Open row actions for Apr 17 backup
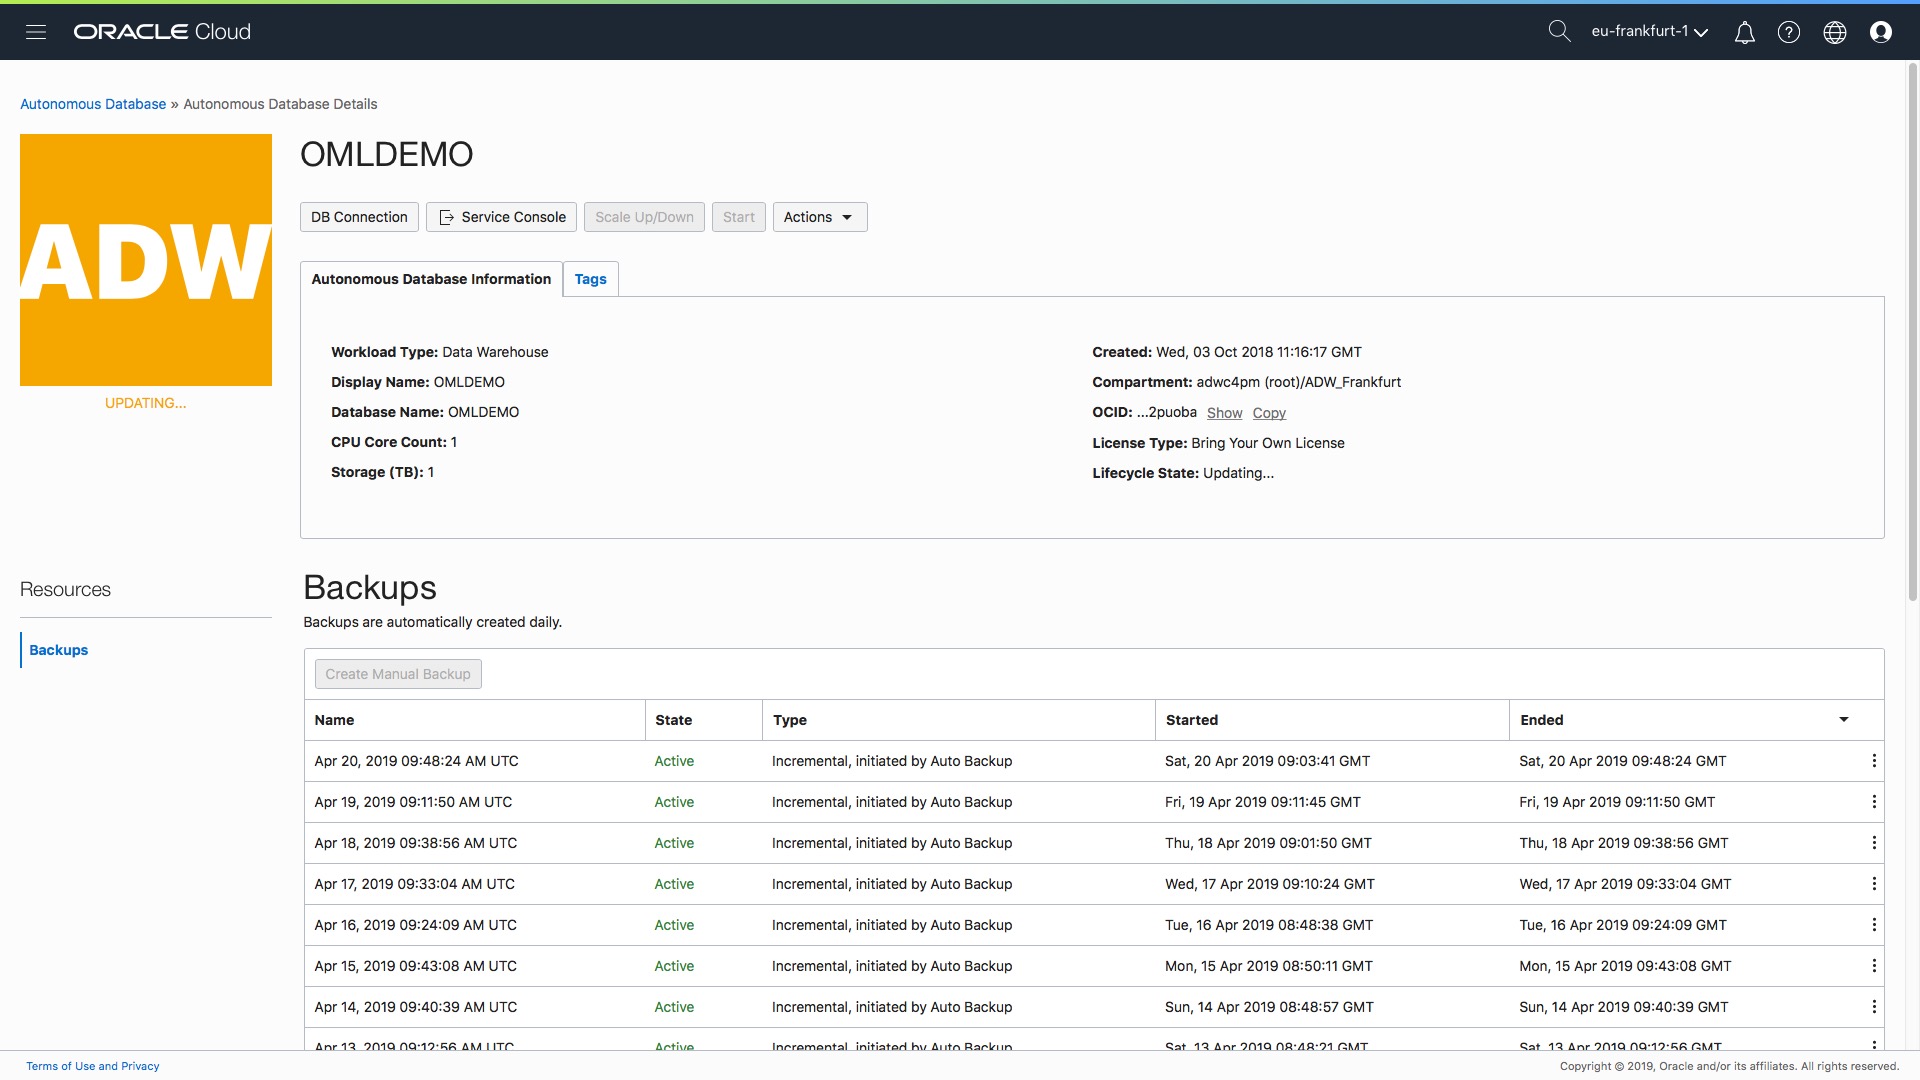 coord(1873,884)
